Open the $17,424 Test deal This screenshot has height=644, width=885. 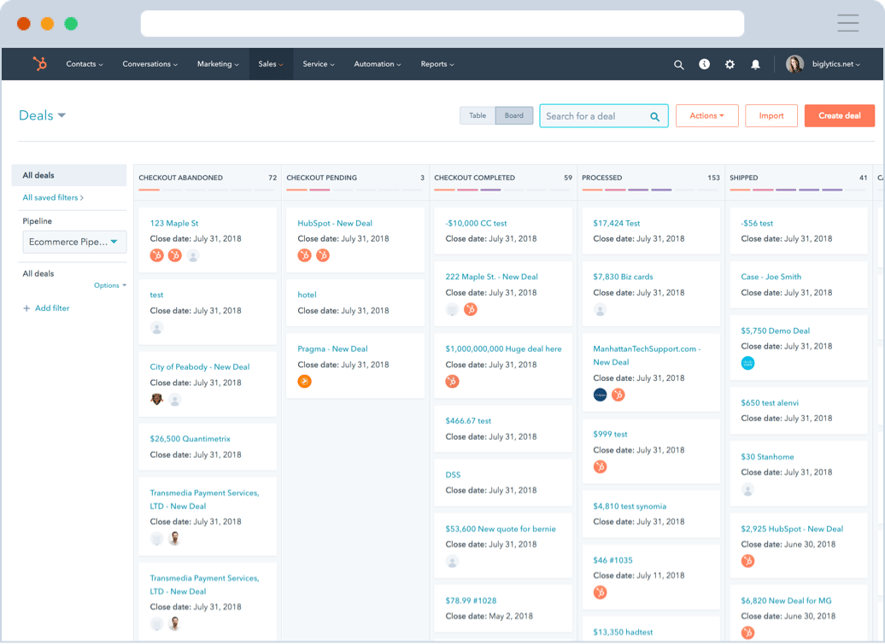pos(616,224)
